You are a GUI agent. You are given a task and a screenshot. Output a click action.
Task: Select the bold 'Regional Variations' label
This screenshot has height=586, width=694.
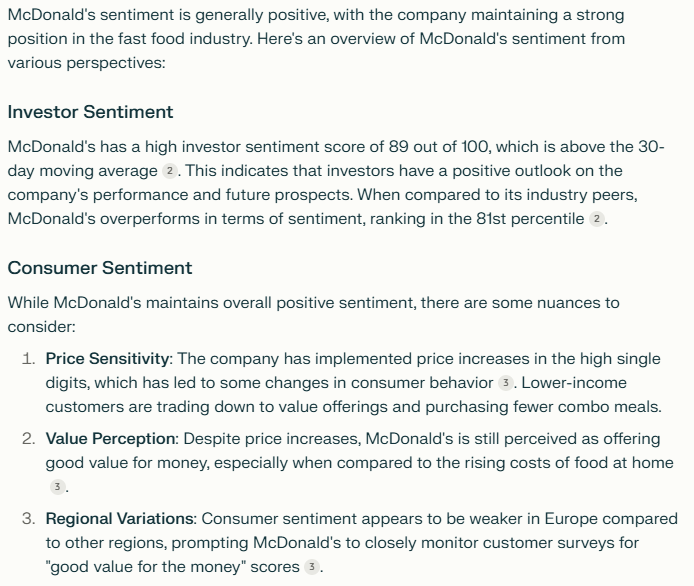[x=120, y=519]
